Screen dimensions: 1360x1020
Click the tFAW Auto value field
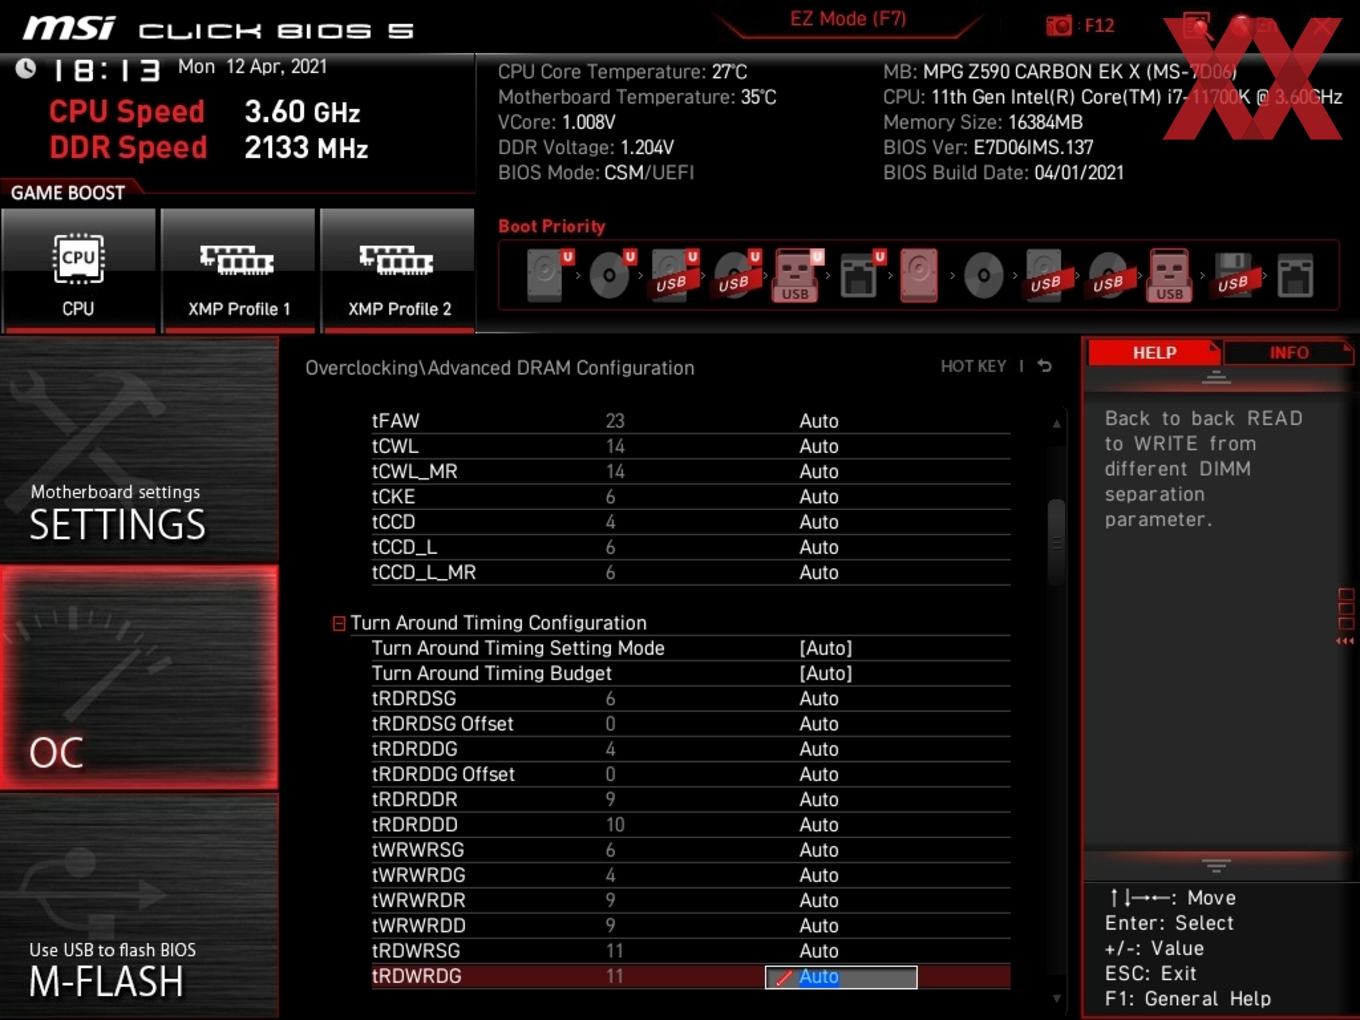click(819, 421)
